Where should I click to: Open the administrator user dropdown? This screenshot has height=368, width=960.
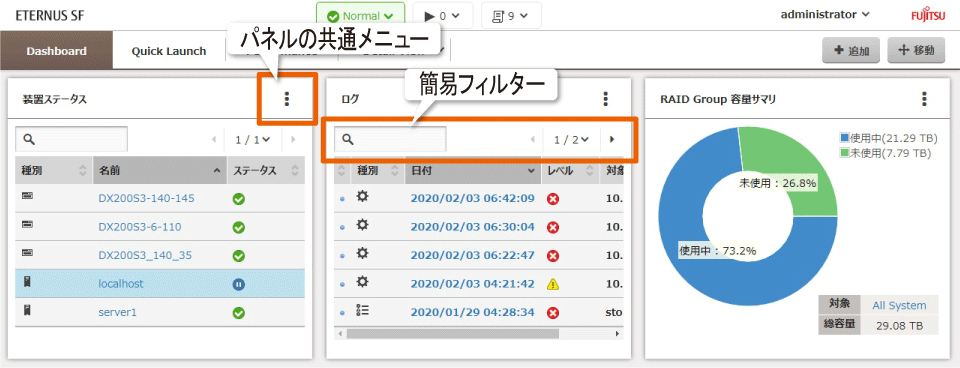point(825,15)
